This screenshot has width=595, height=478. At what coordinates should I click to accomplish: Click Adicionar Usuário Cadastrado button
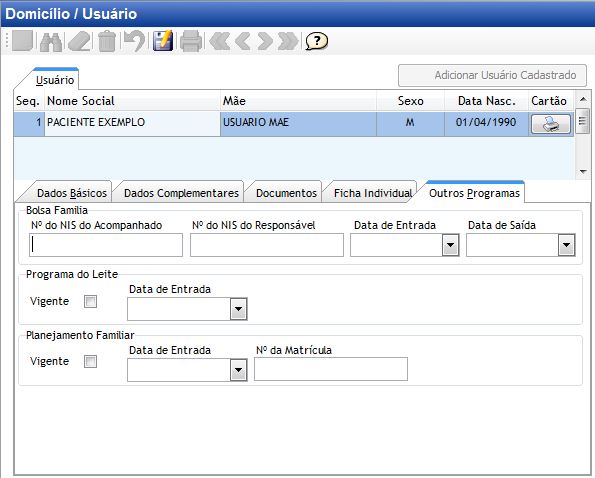[x=492, y=75]
